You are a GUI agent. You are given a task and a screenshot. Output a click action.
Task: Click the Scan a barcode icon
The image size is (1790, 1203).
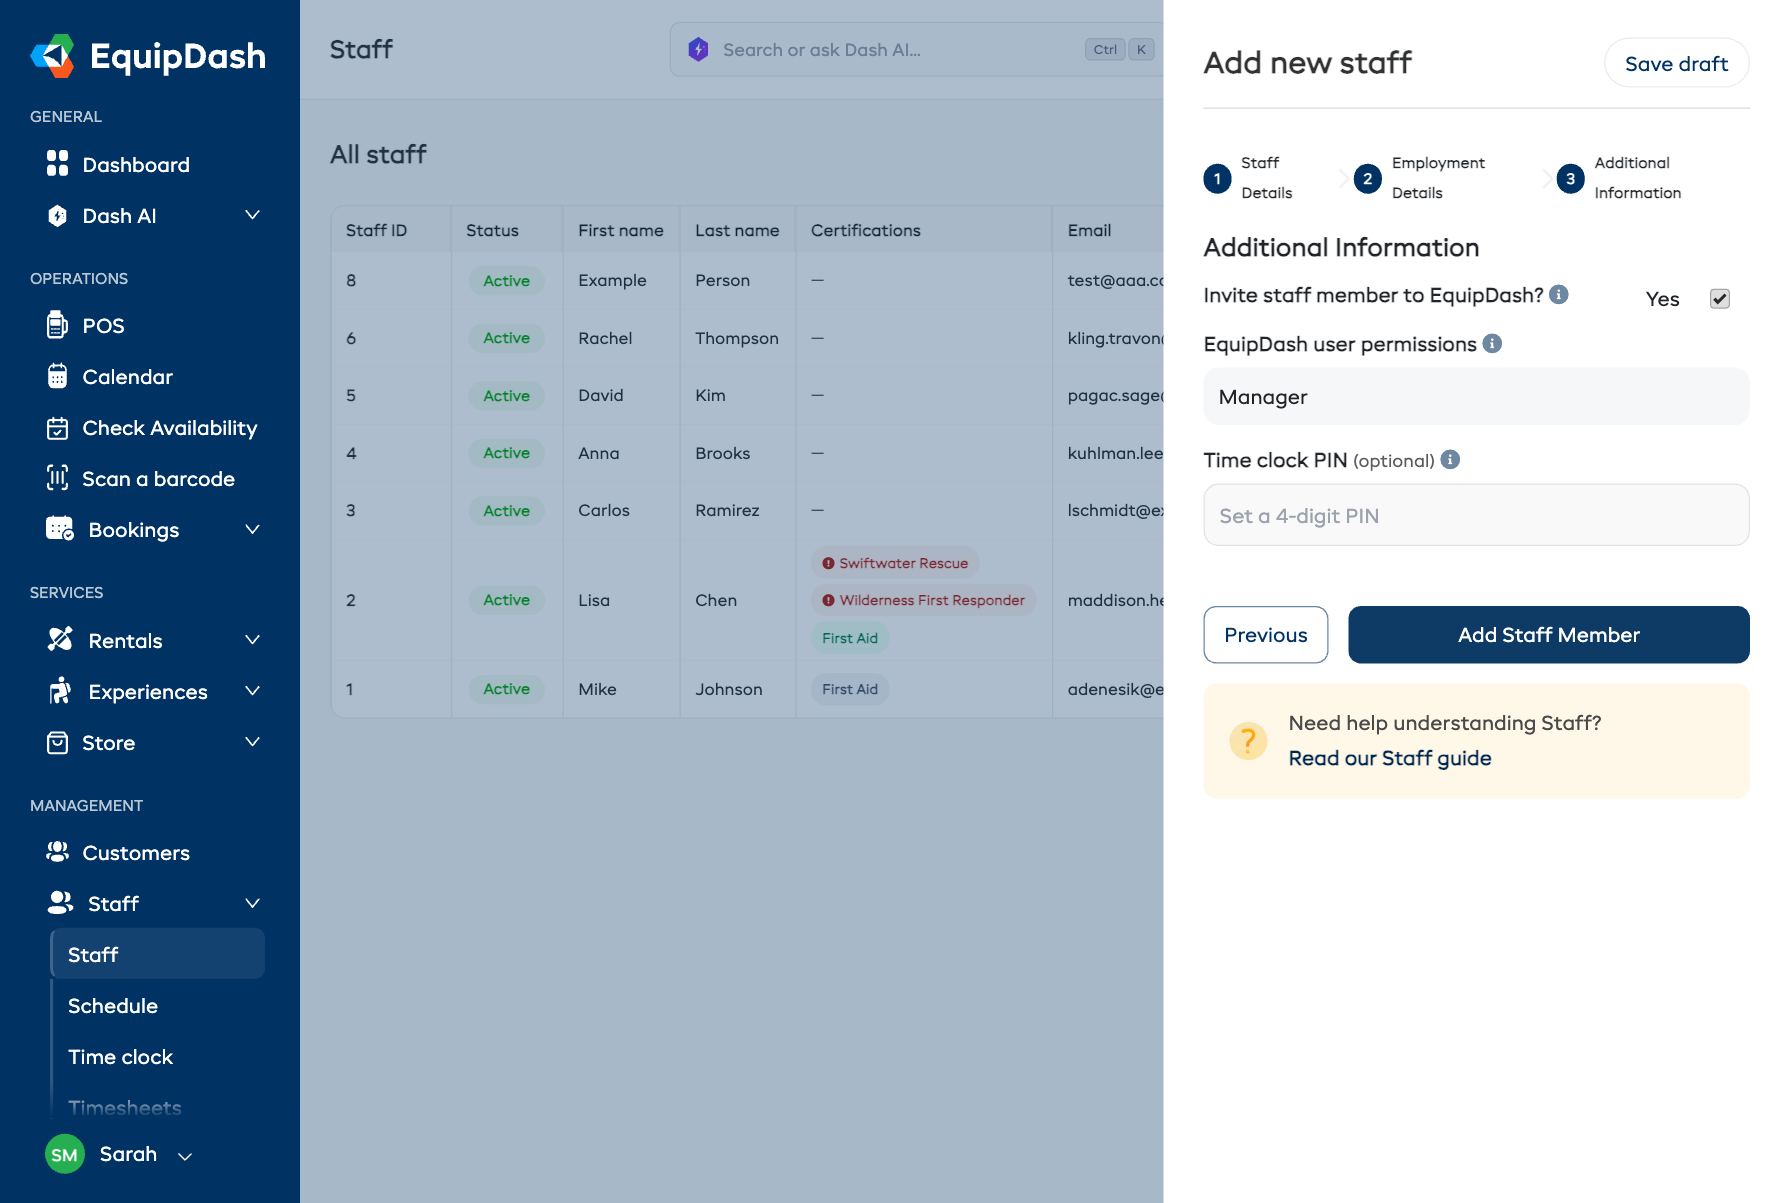(58, 478)
